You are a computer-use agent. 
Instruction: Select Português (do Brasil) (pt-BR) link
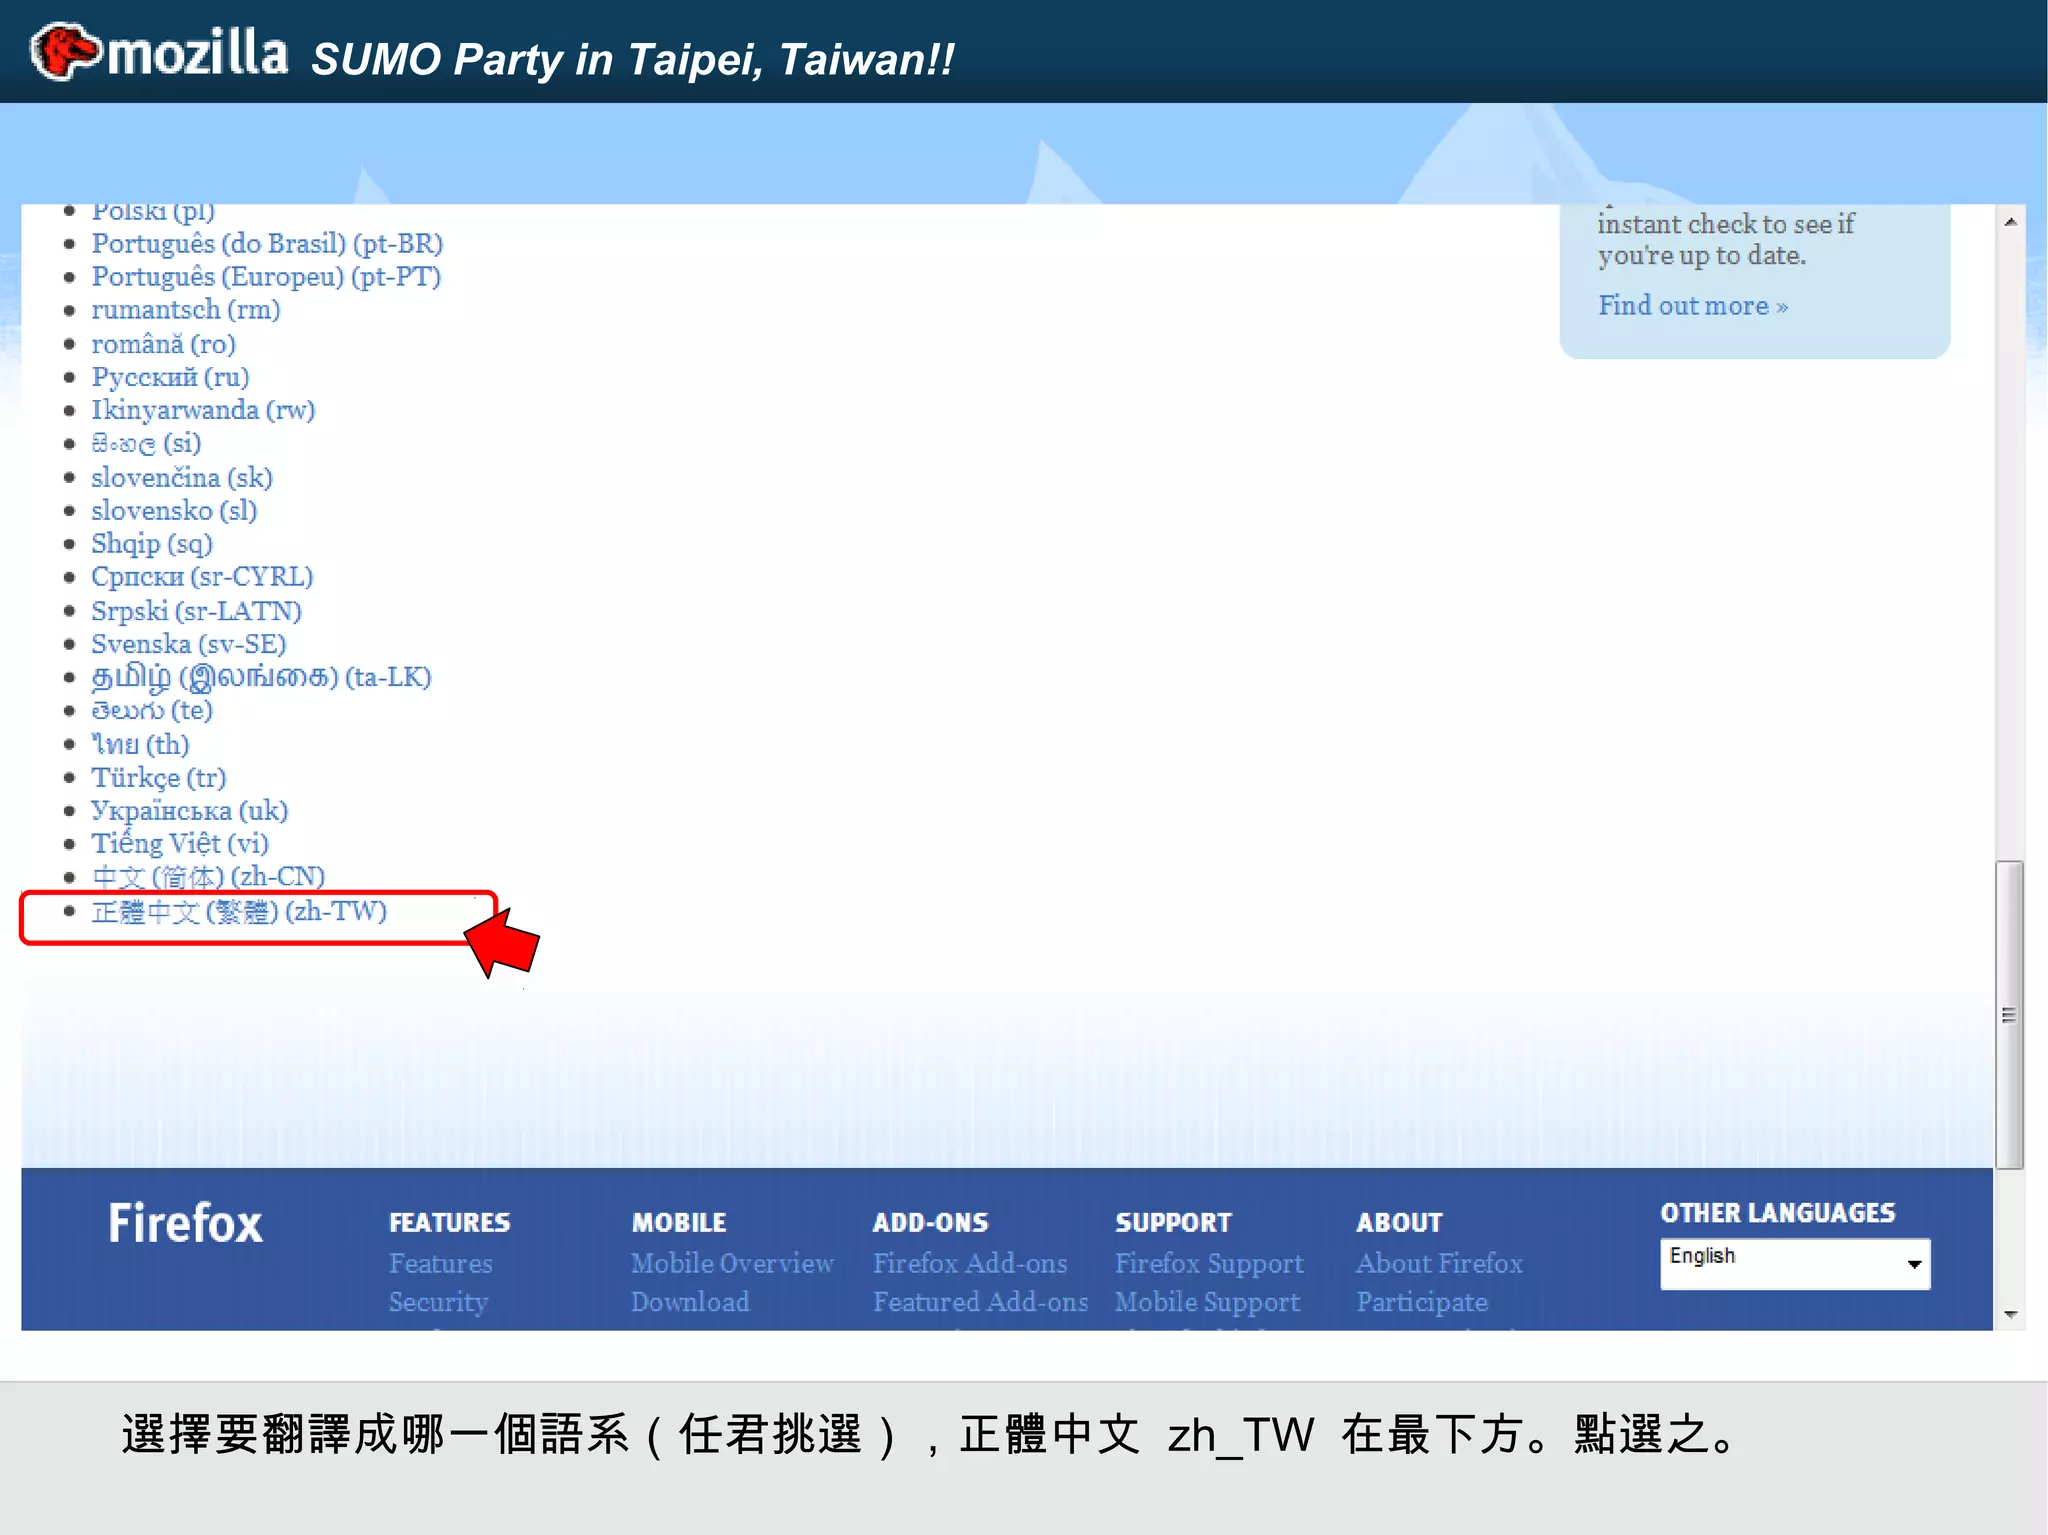coord(267,244)
